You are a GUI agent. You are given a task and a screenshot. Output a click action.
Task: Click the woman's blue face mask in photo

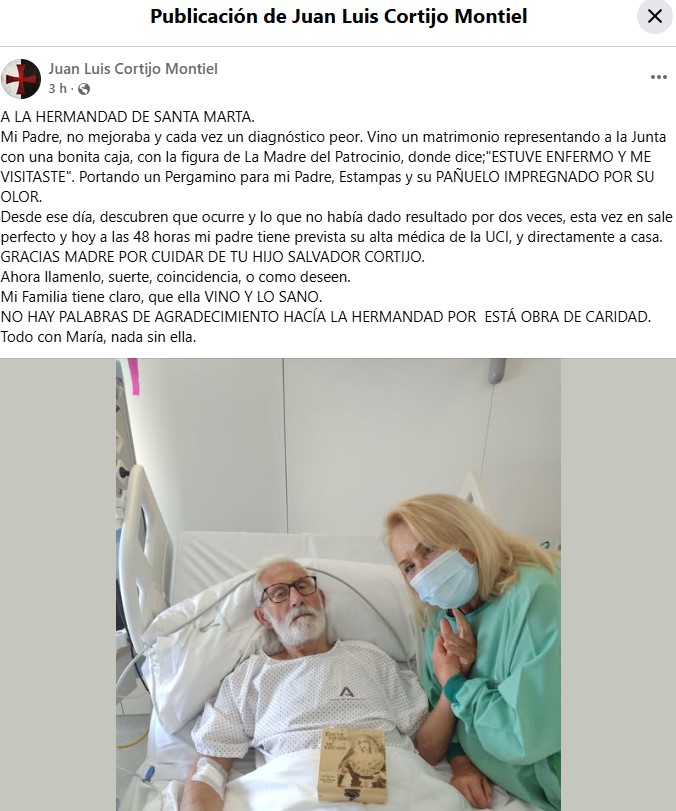point(444,579)
